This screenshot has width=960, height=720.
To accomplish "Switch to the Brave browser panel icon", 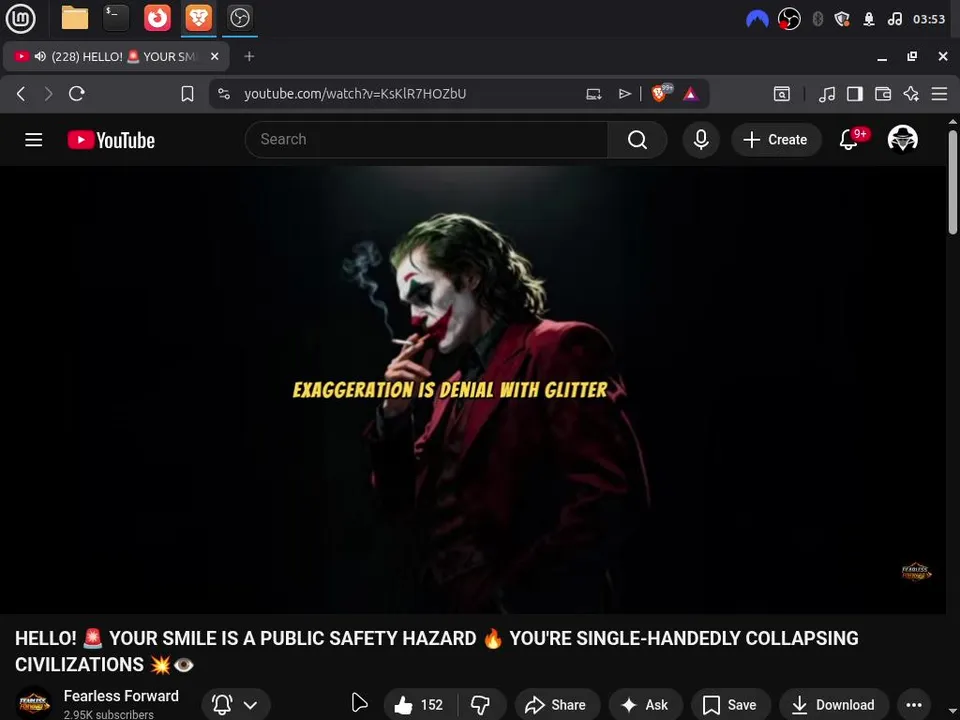I will 198,18.
